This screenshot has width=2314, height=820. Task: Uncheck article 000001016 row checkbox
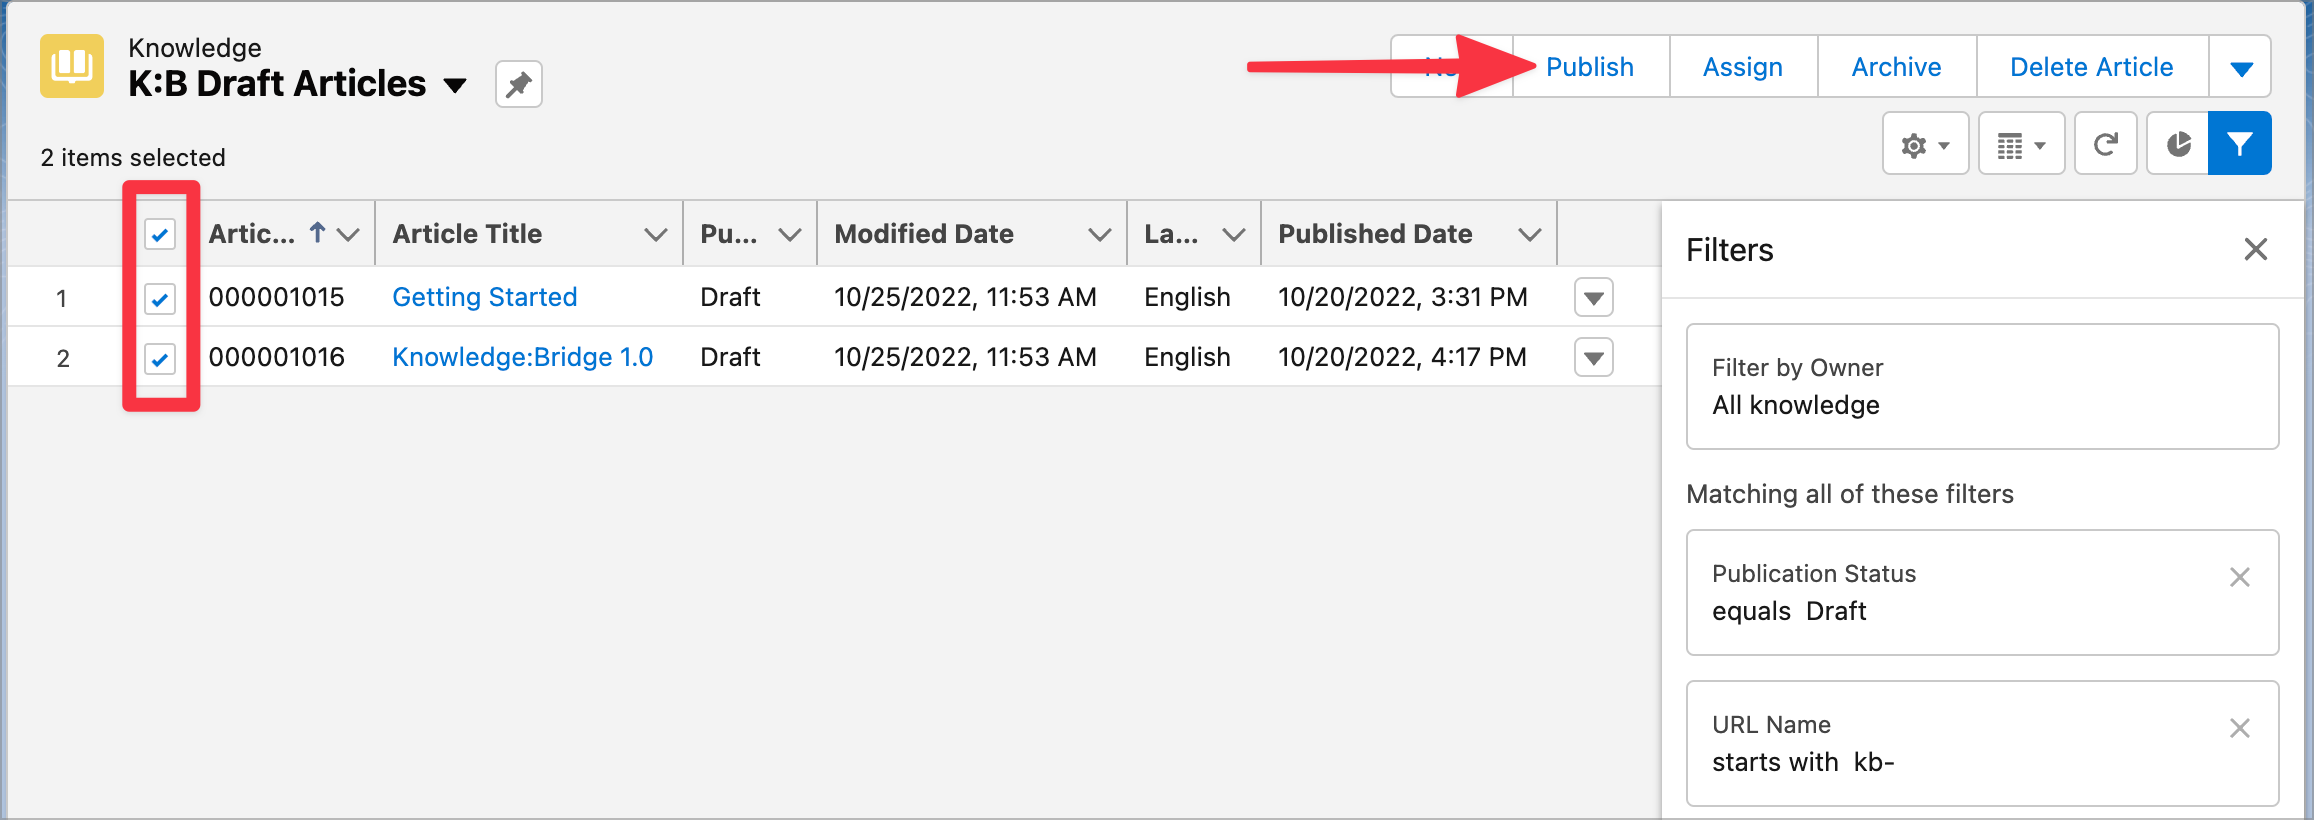[x=160, y=358]
